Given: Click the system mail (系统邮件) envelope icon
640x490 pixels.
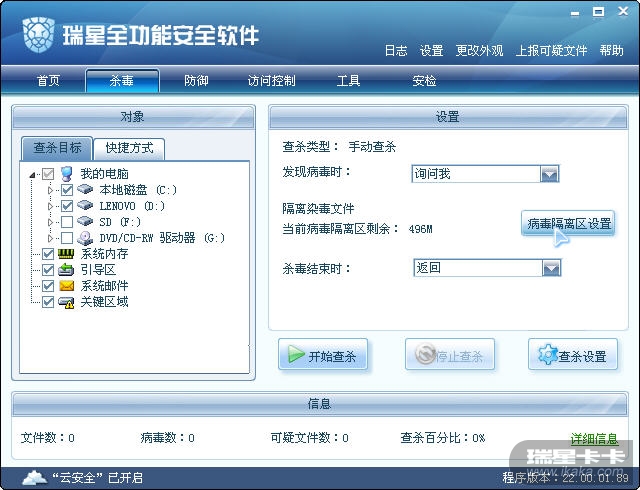Looking at the screenshot, I should click(x=66, y=285).
